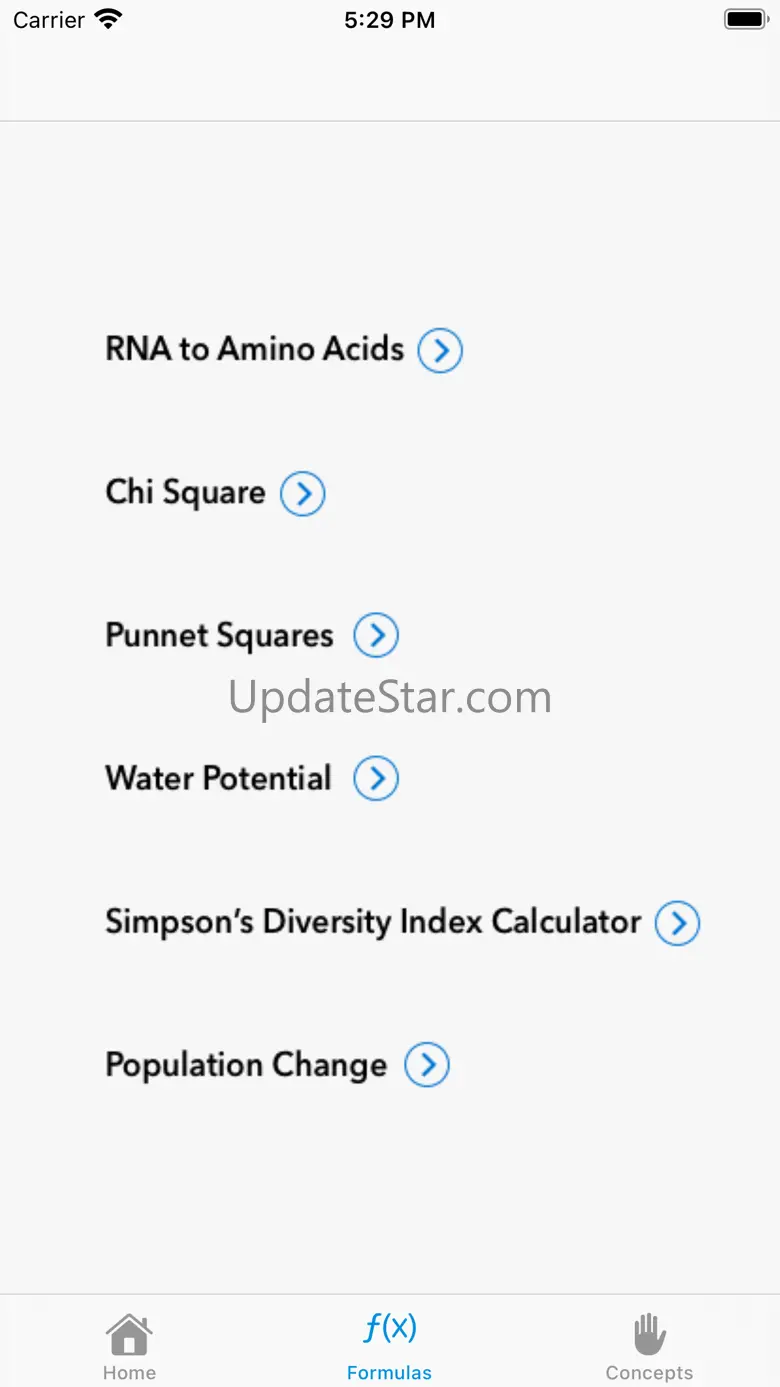Go to the Water Potential entry text
The image size is (780, 1387).
pos(218,778)
